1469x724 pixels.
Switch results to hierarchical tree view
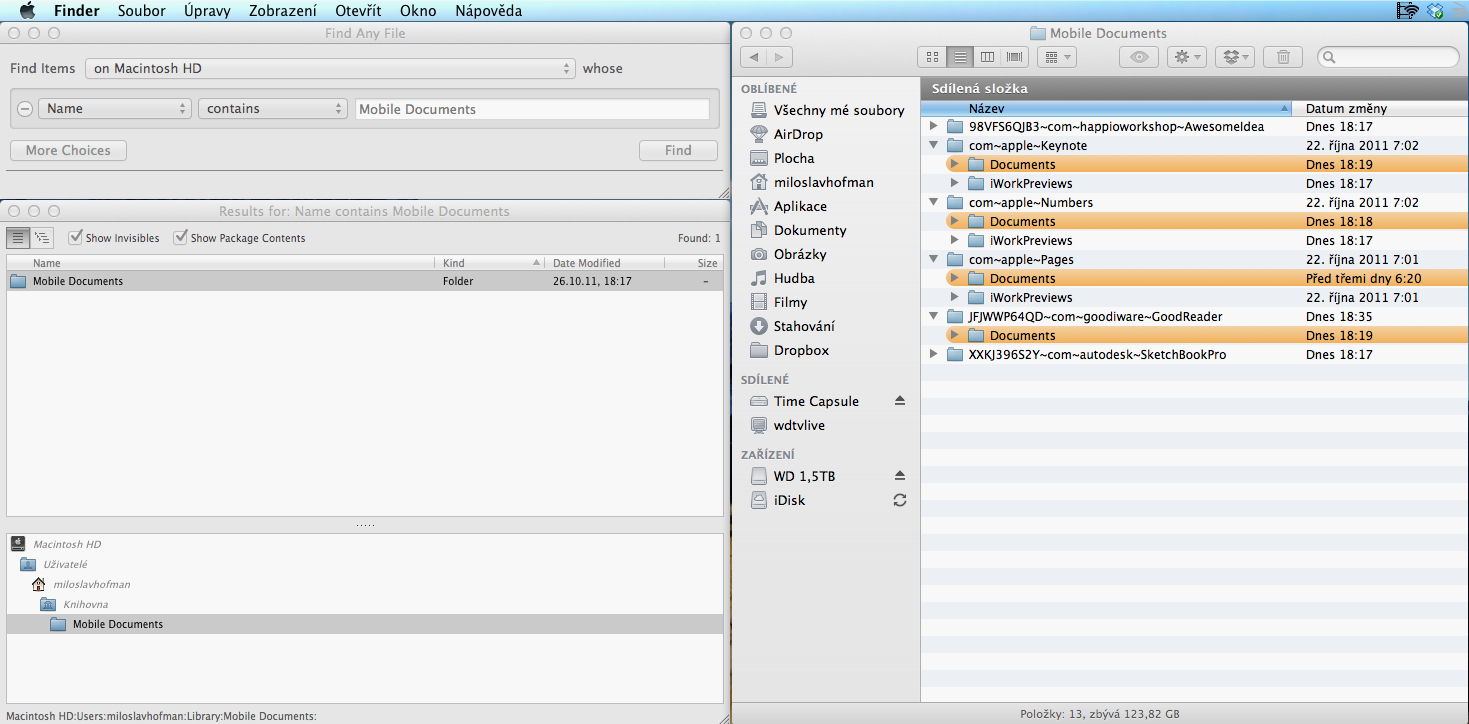[42, 238]
